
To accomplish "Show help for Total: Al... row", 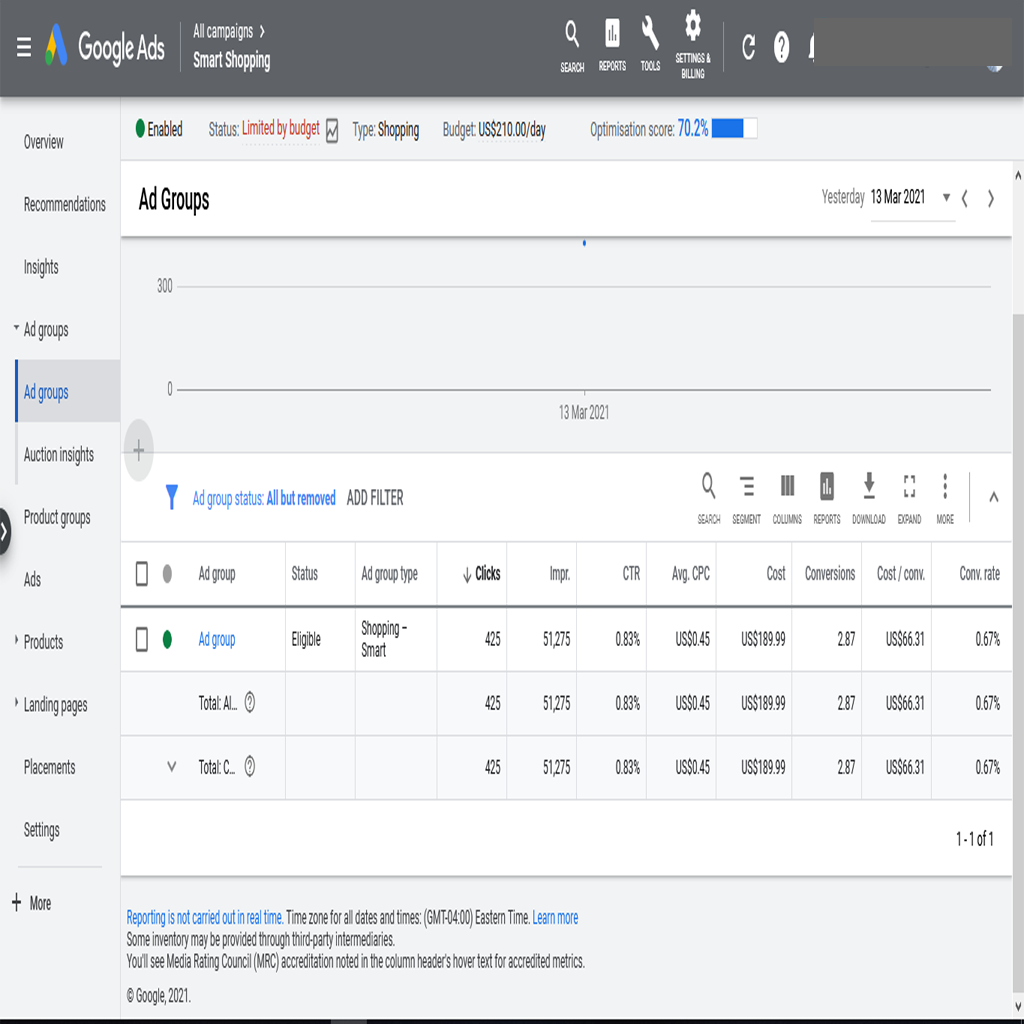I will tap(249, 703).
